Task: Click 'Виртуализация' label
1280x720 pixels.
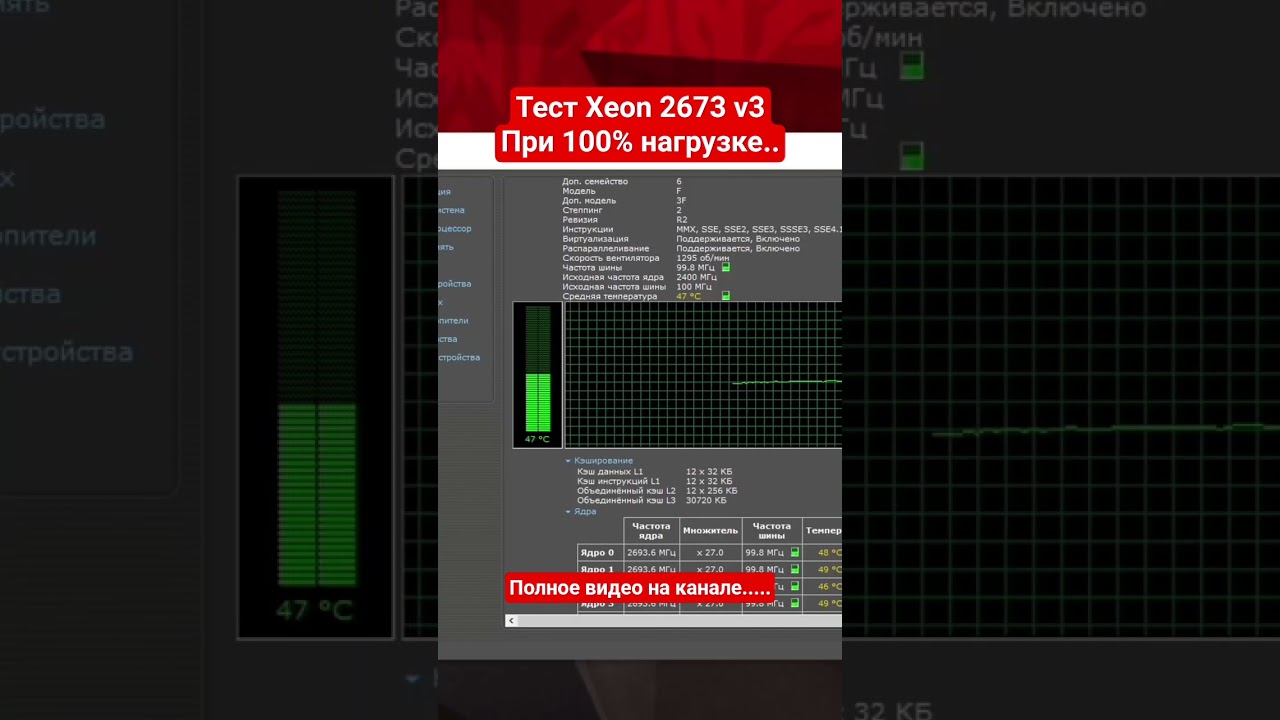Action: 595,239
